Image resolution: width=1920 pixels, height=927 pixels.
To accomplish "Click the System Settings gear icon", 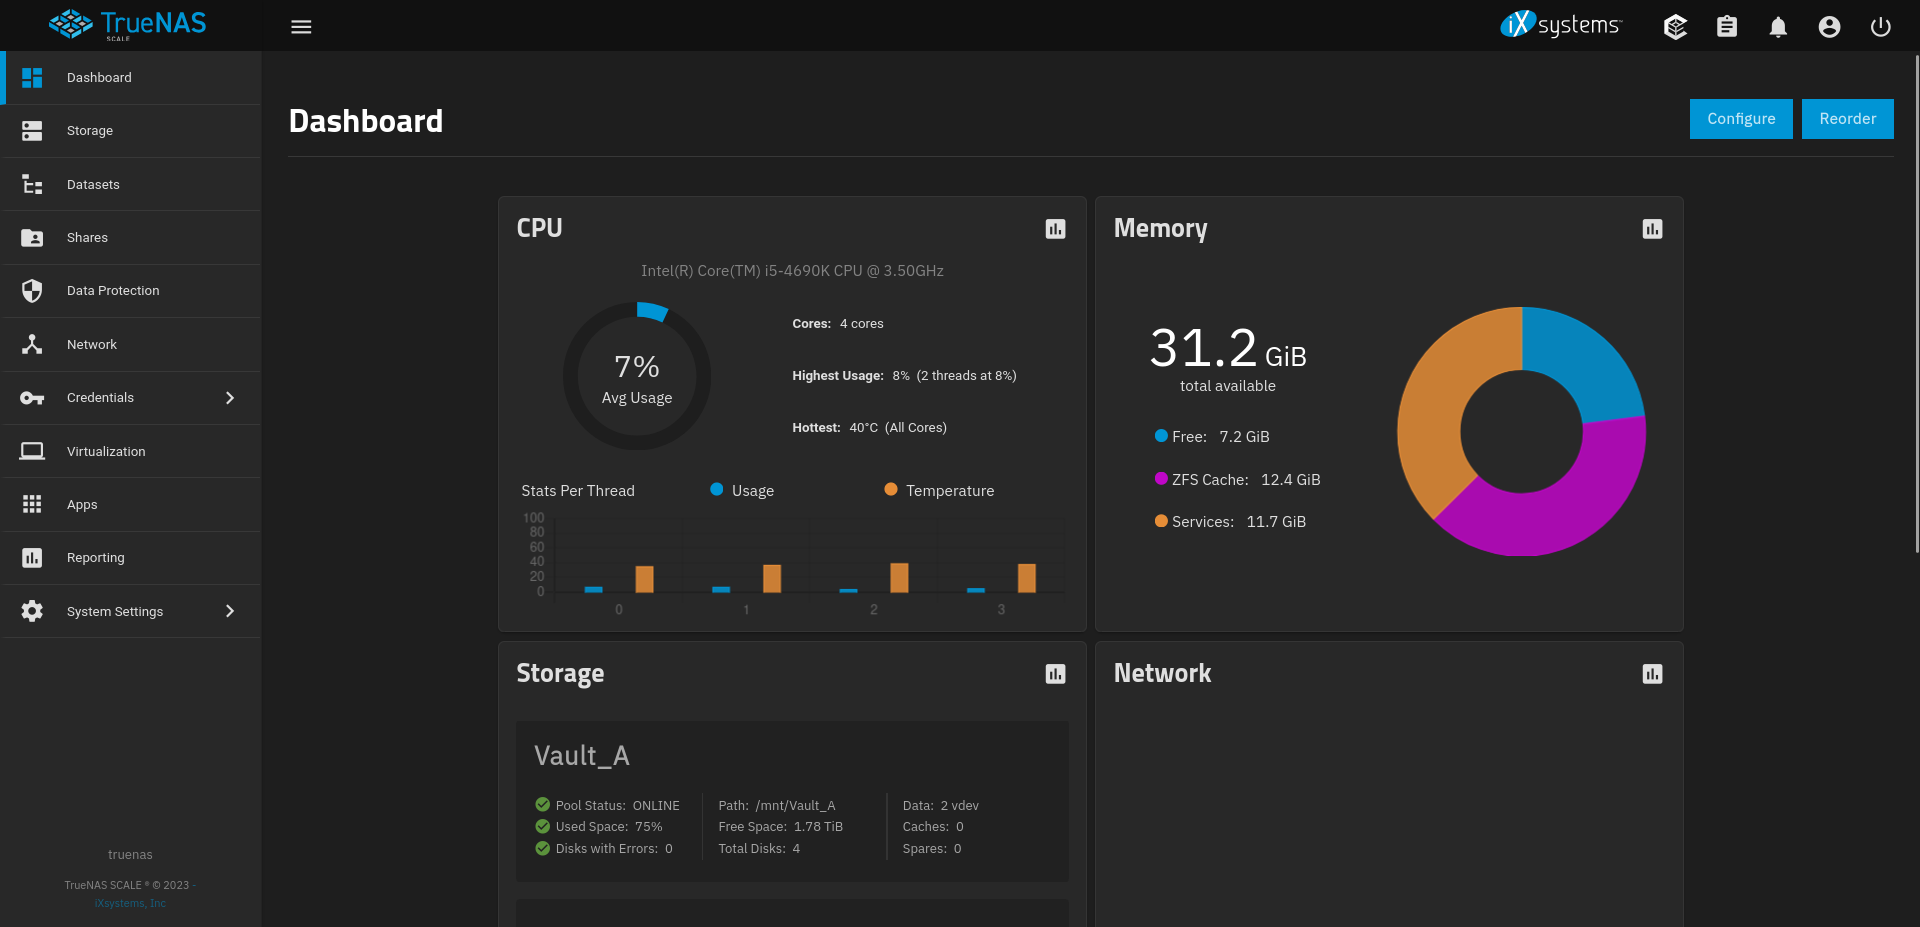I will coord(32,611).
